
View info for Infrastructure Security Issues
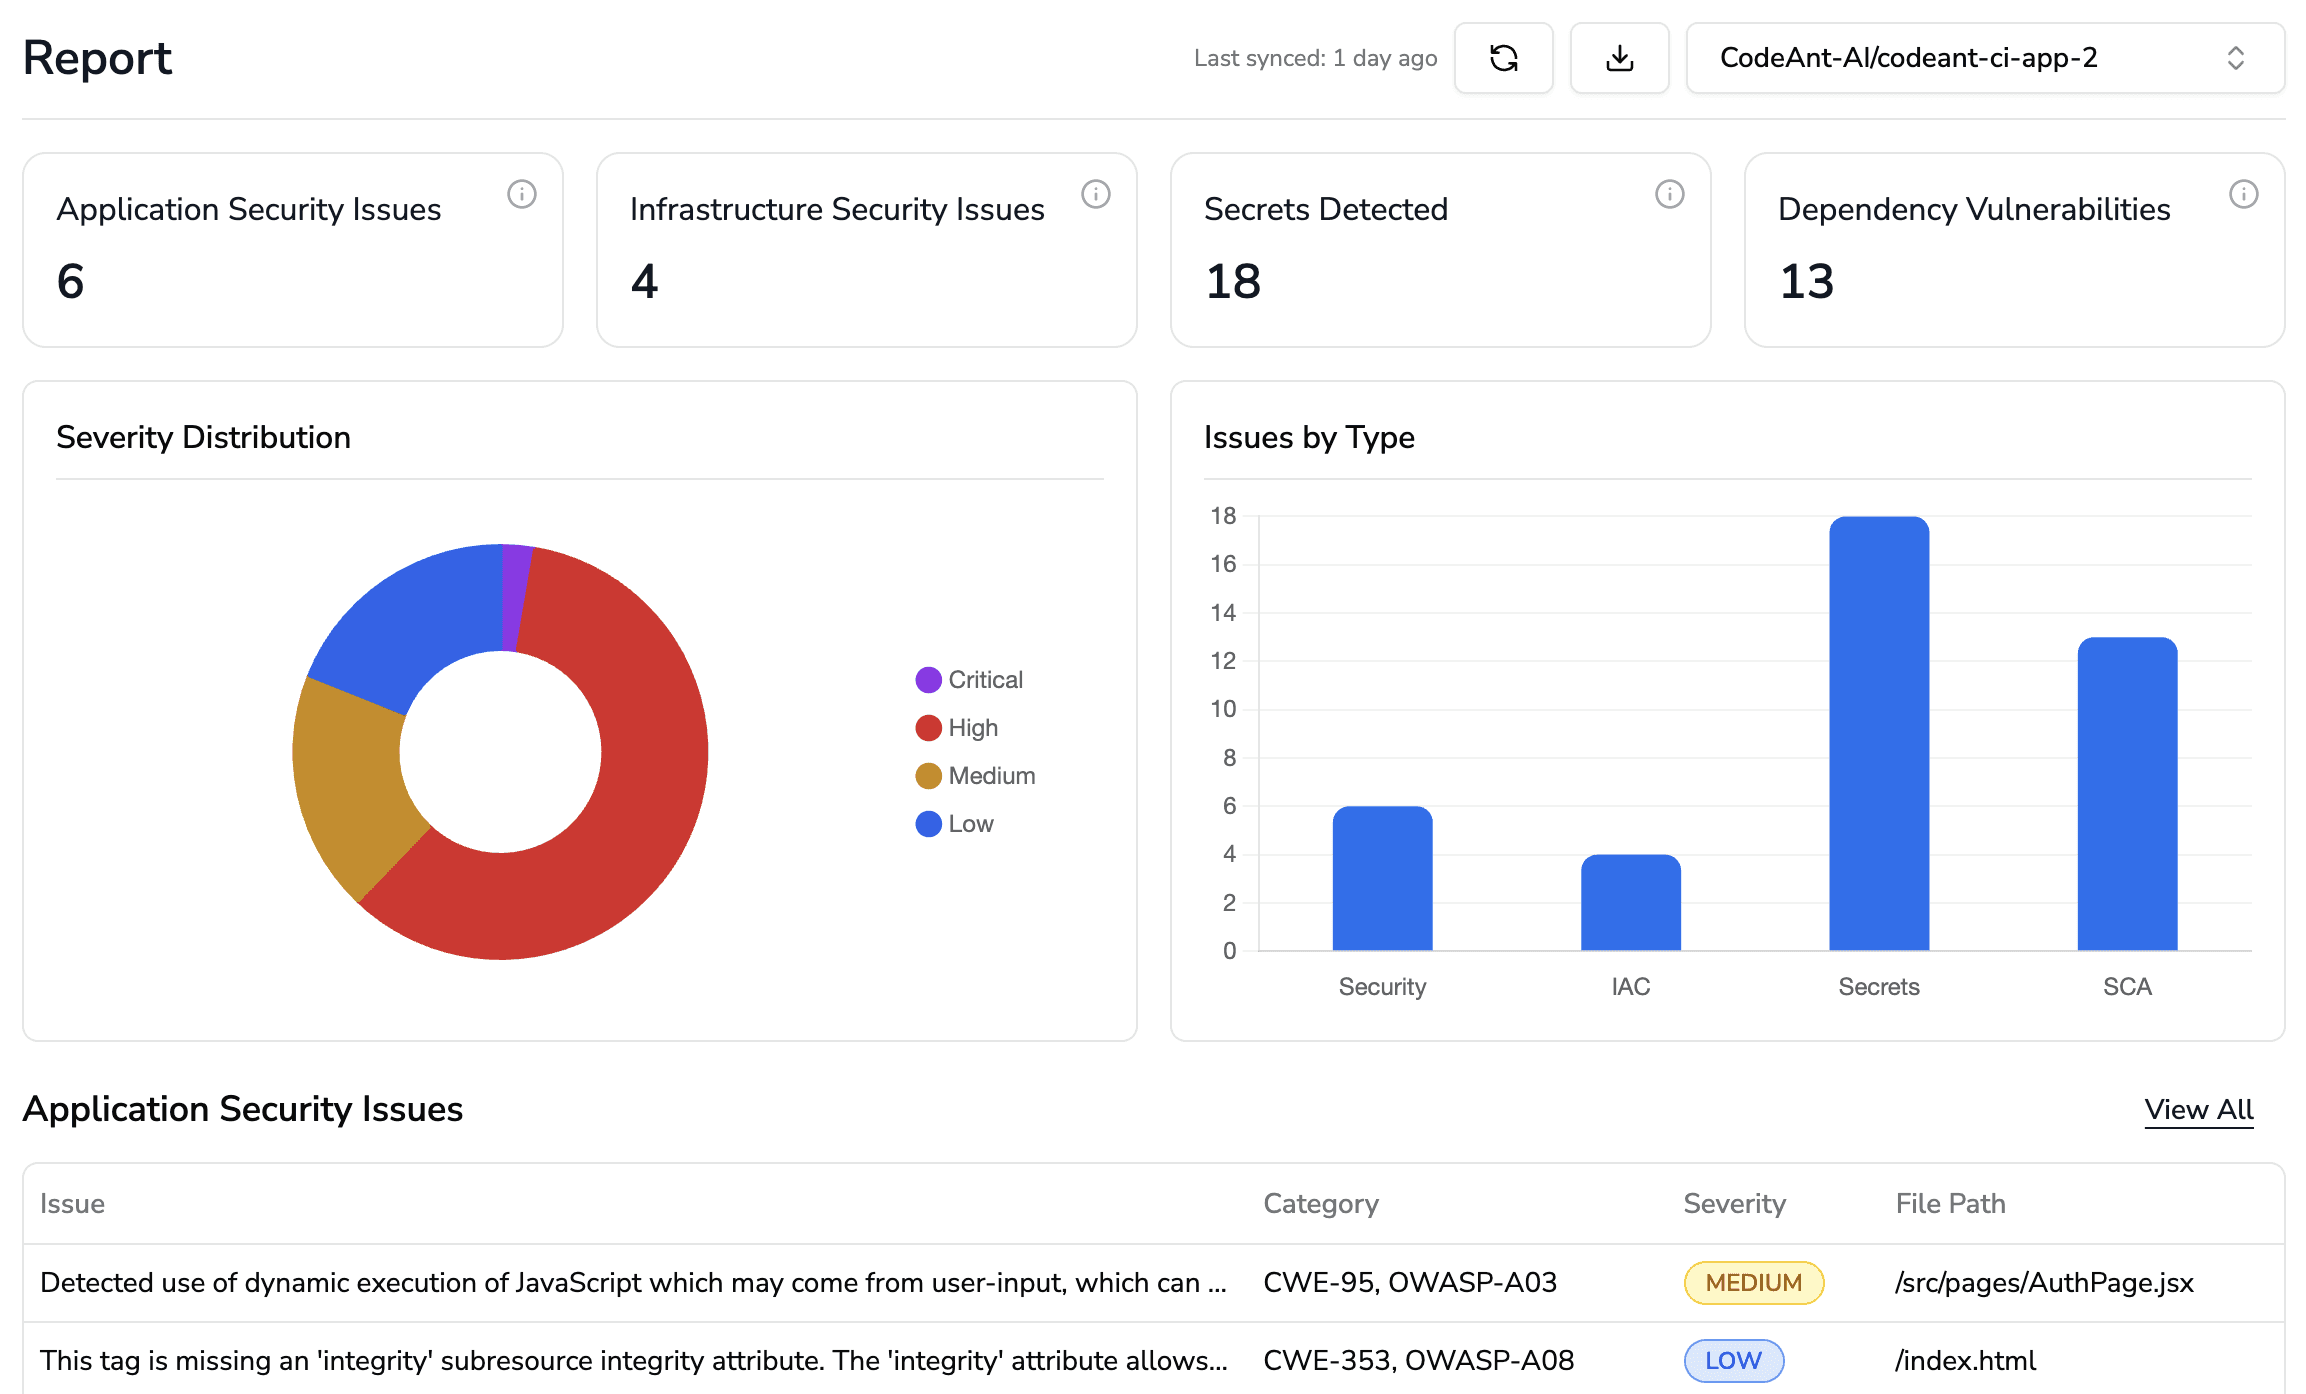[1096, 195]
